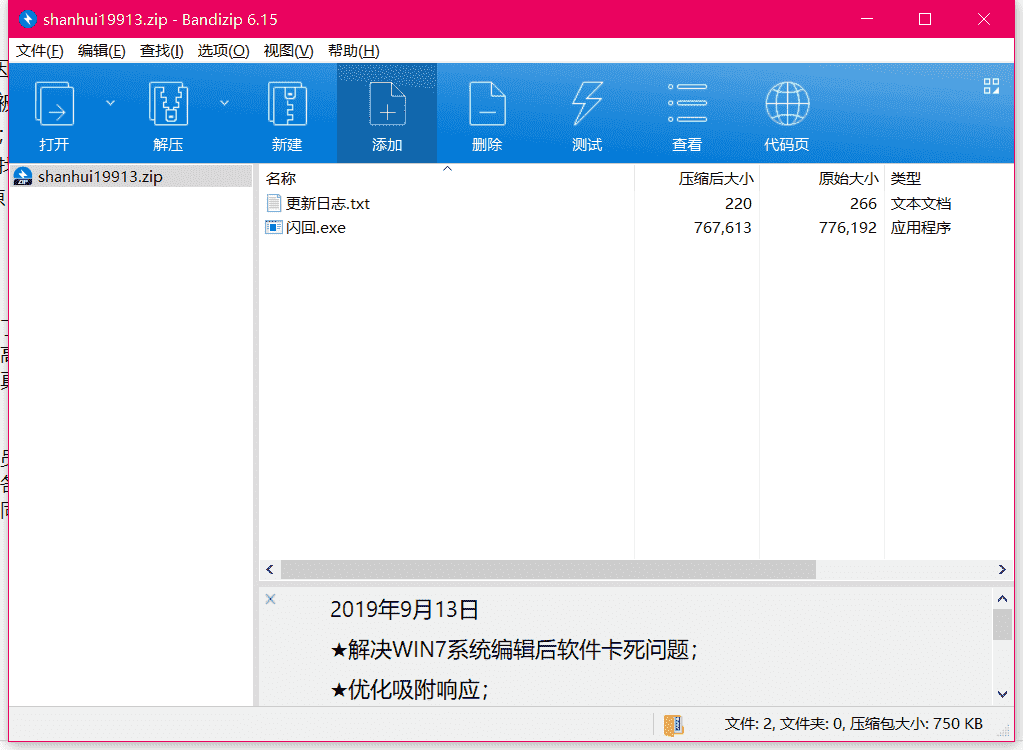This screenshot has height=750, width=1023.
Task: Click the 优化吸附响应 comment line
Action: tap(410, 690)
